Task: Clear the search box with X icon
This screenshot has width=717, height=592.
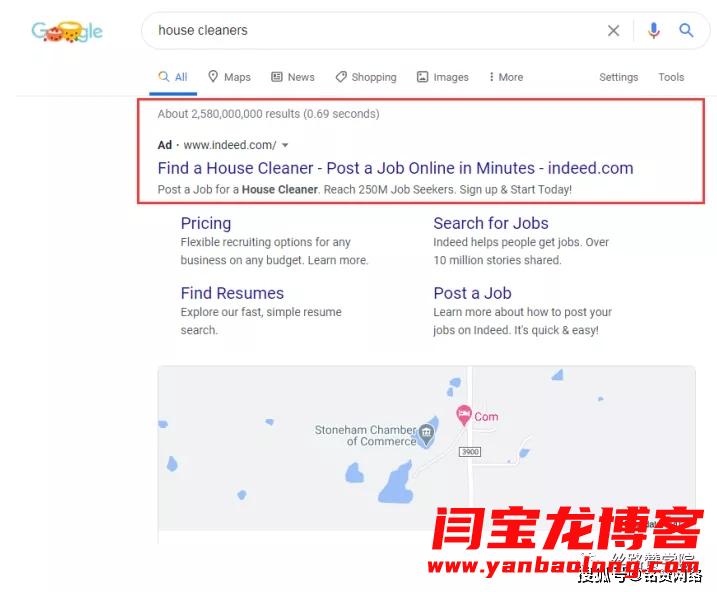Action: (613, 31)
